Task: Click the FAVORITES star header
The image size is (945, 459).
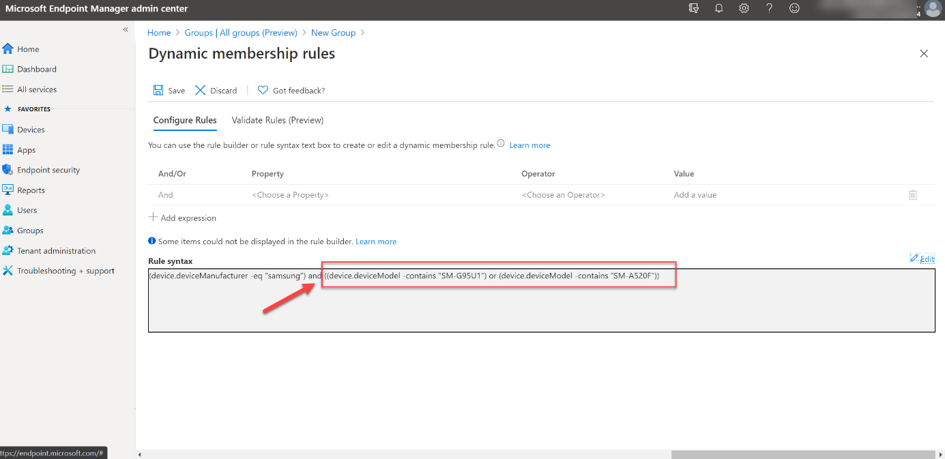Action: click(x=28, y=110)
